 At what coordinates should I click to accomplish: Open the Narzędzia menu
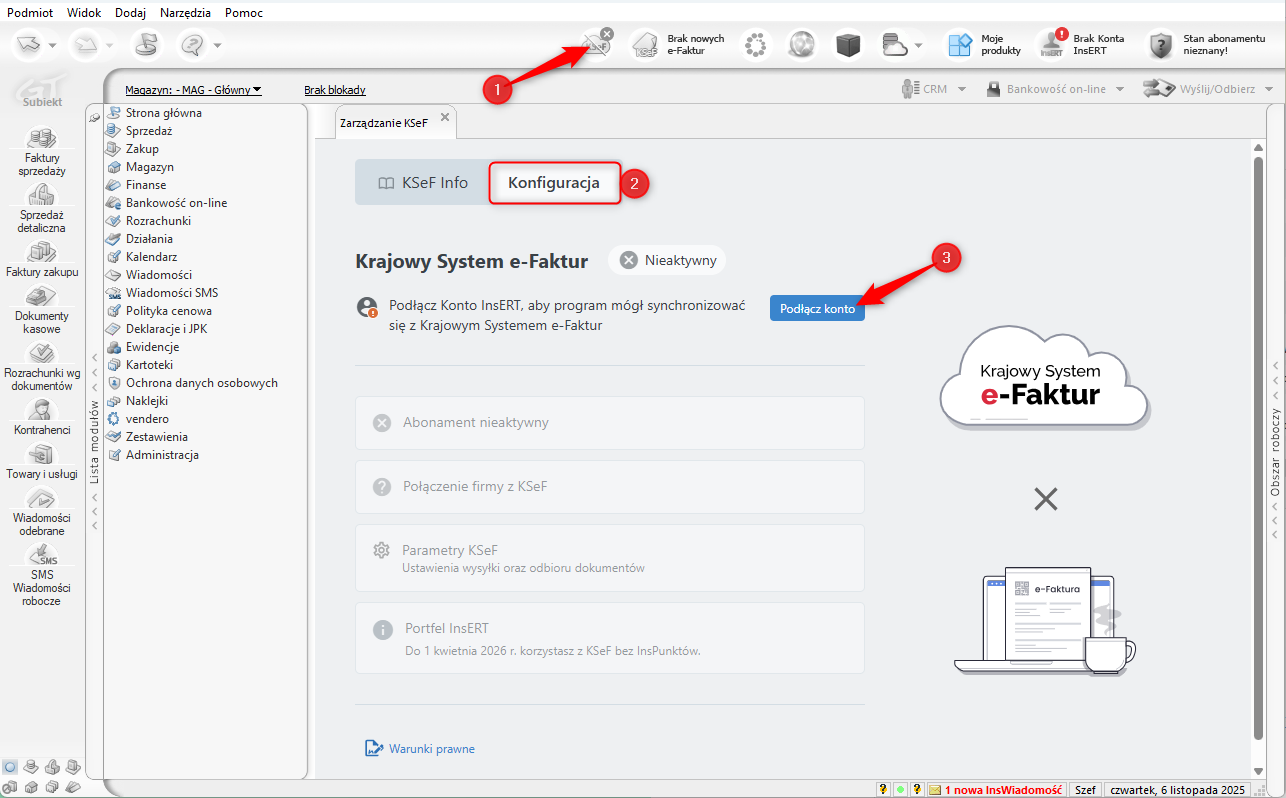tap(187, 11)
